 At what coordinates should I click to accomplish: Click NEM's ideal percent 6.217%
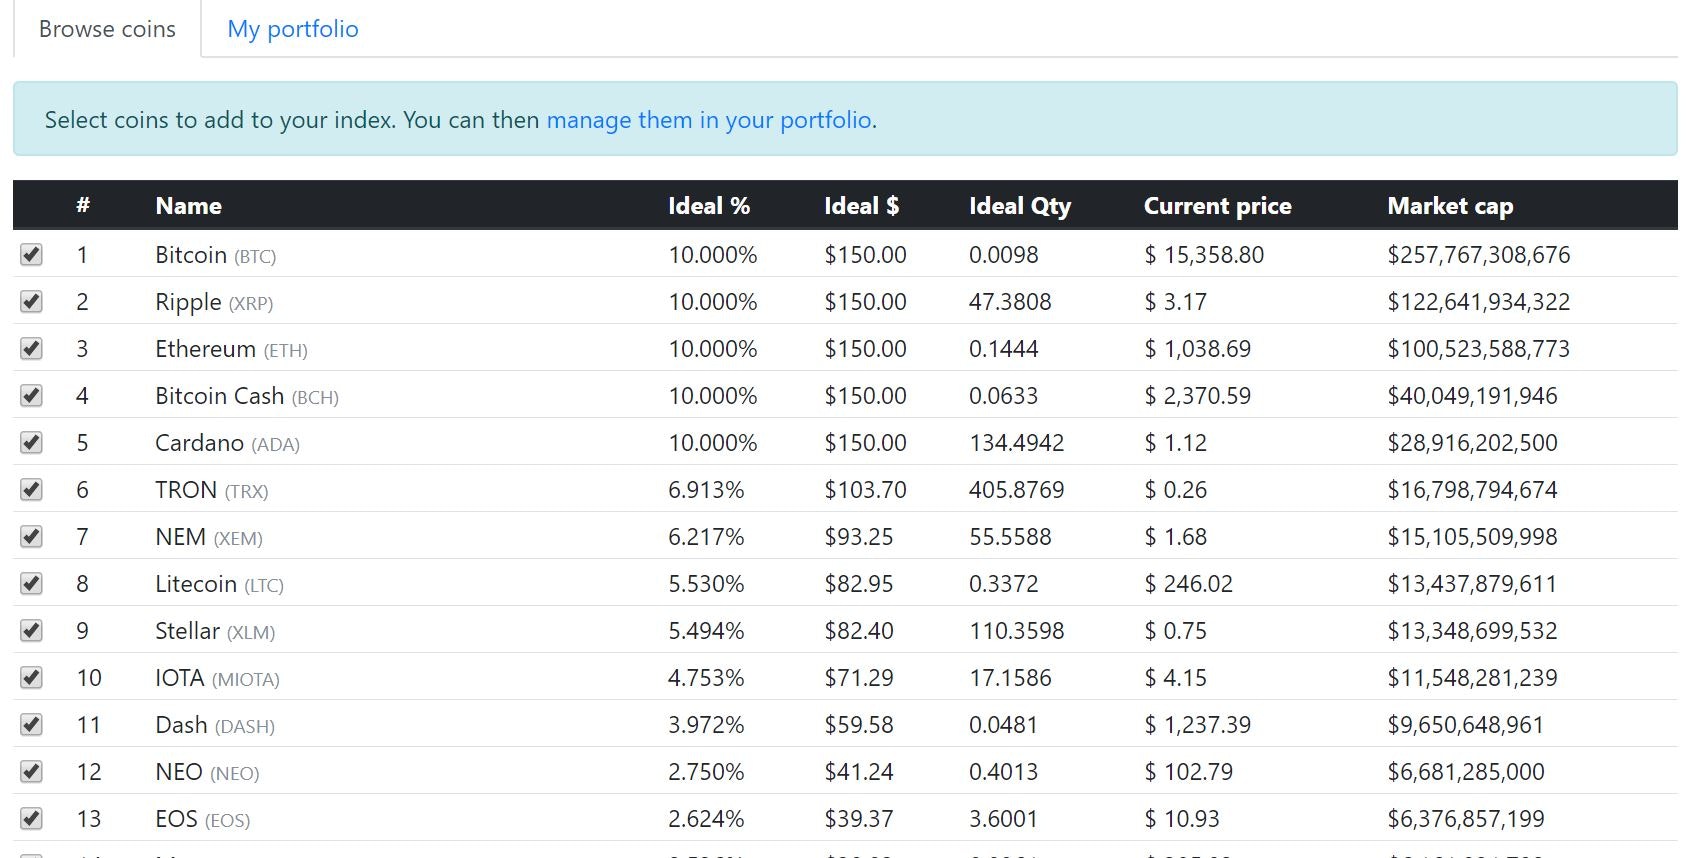point(706,537)
